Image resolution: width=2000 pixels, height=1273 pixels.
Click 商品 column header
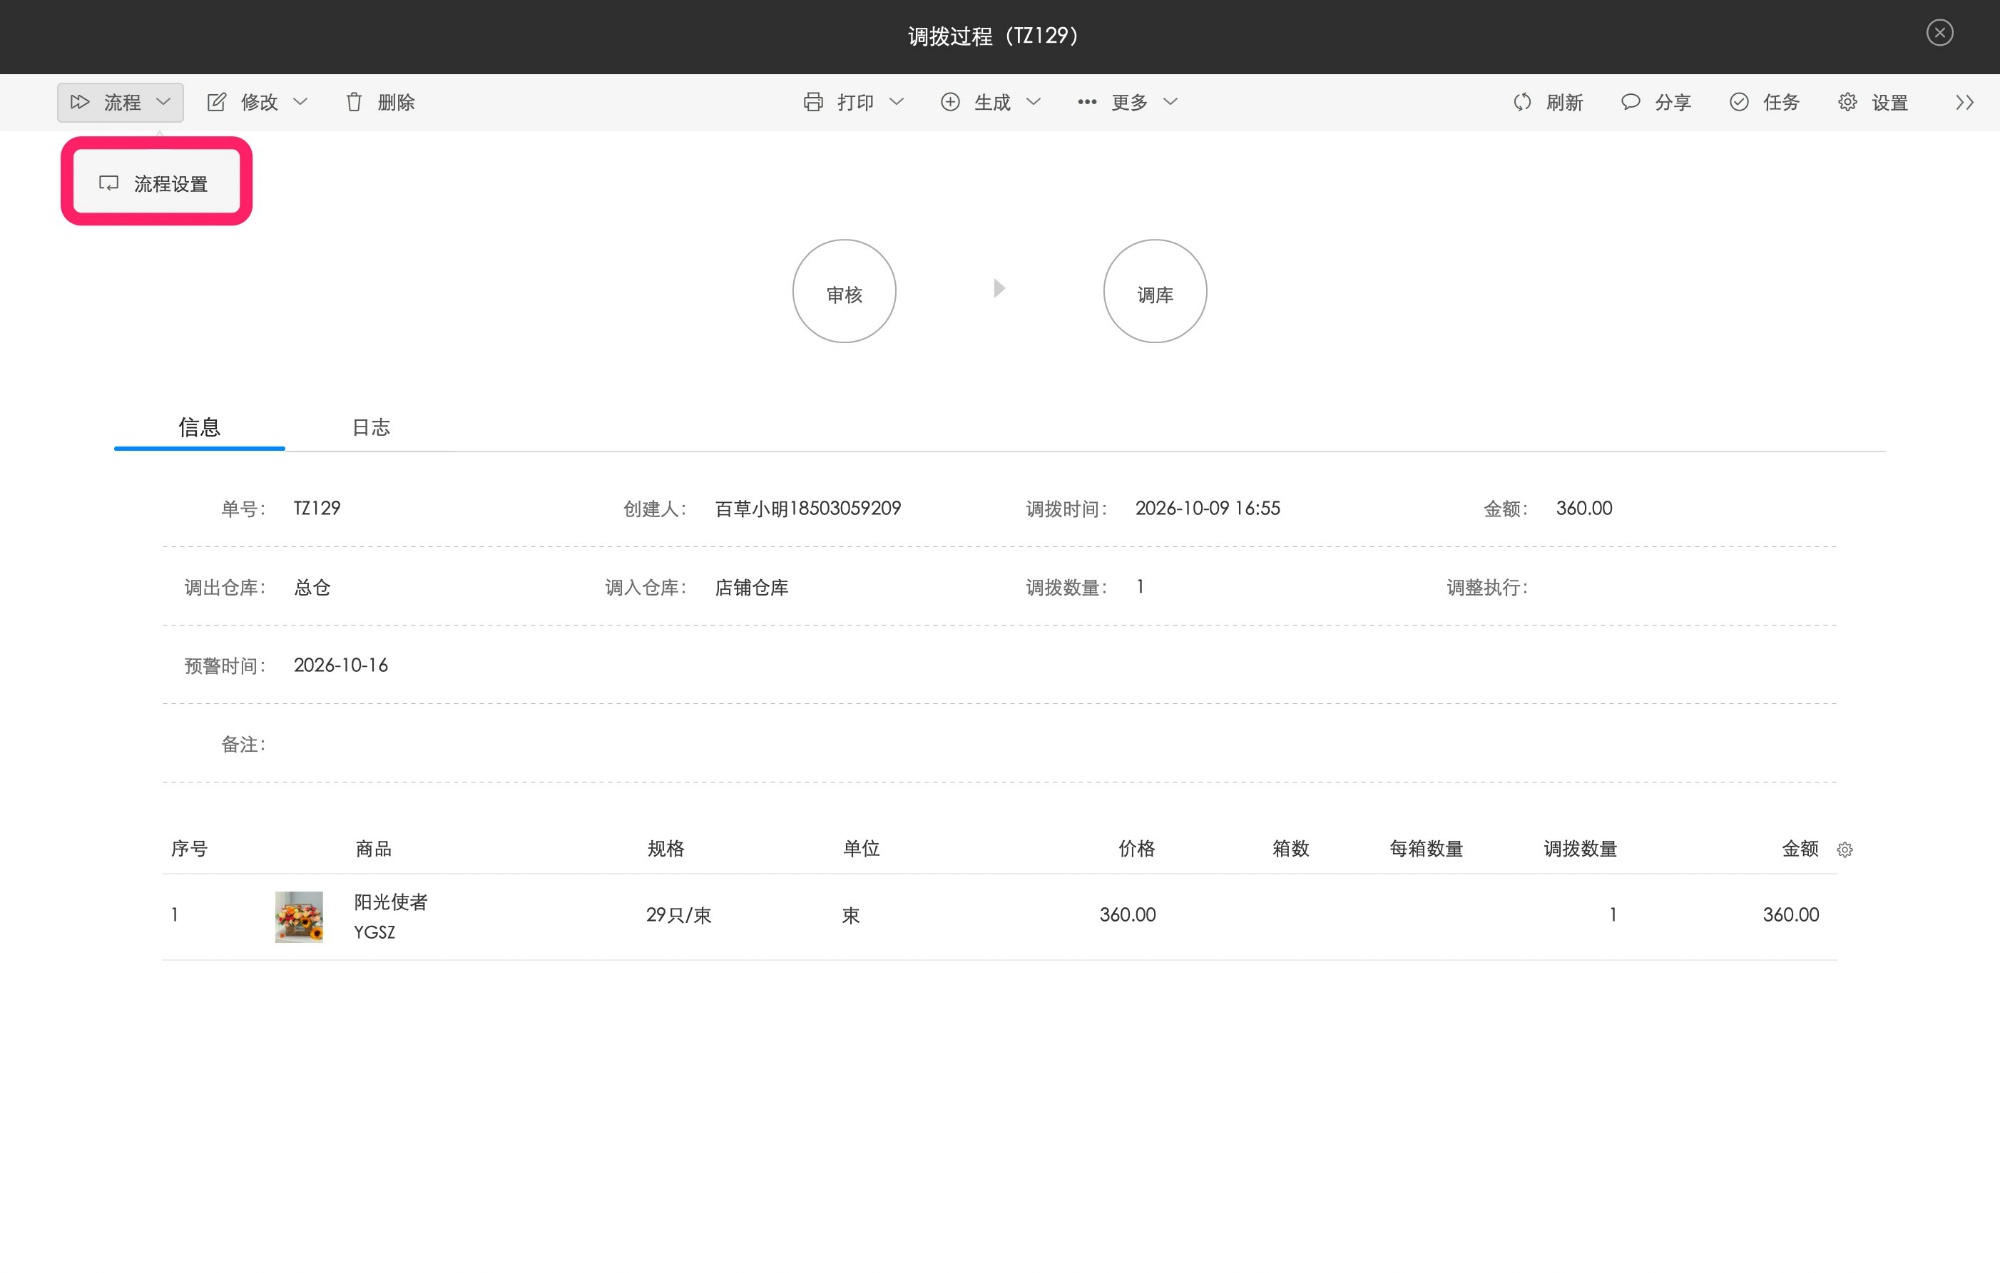(373, 849)
